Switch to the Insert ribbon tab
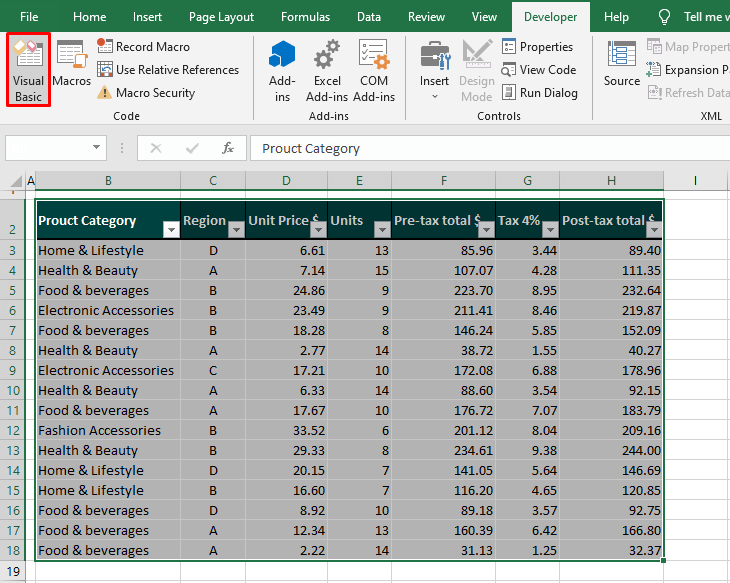Screen dimensions: 730x583 tap(147, 17)
